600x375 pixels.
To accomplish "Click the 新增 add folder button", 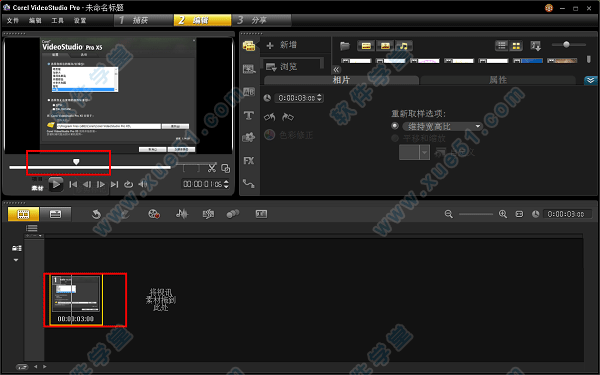I will click(x=282, y=45).
